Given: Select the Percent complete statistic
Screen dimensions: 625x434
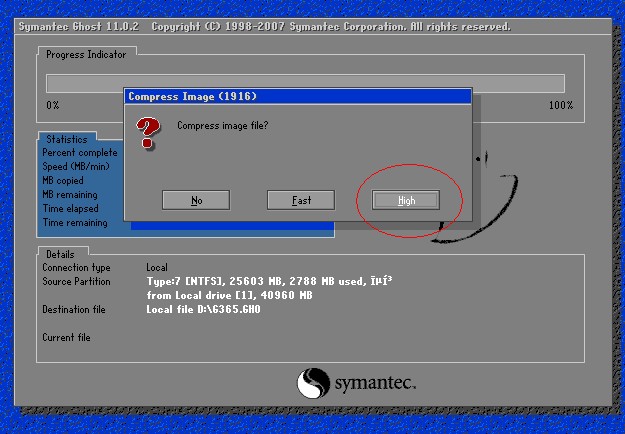Looking at the screenshot, I should click(80, 153).
